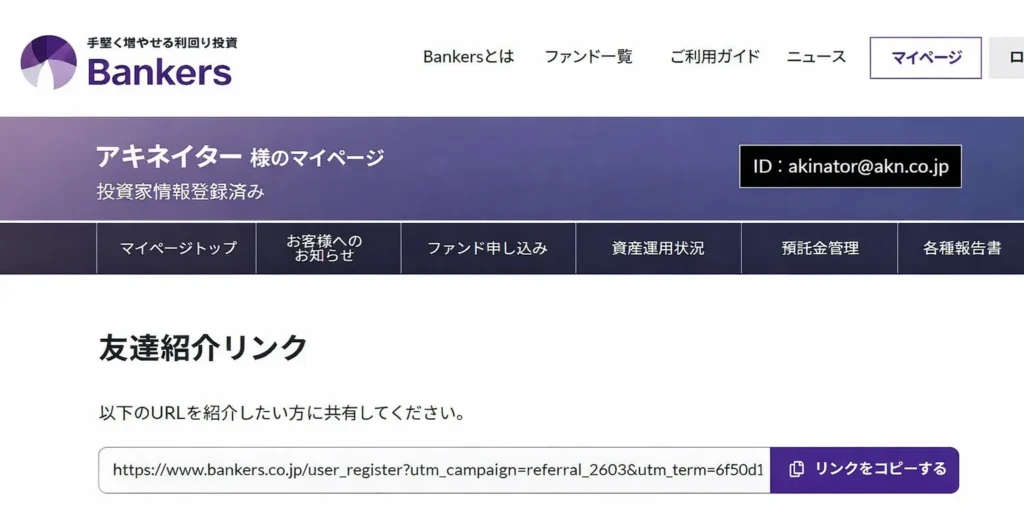Click the Bankers purple circle logo icon
The image size is (1024, 521).
(x=49, y=62)
